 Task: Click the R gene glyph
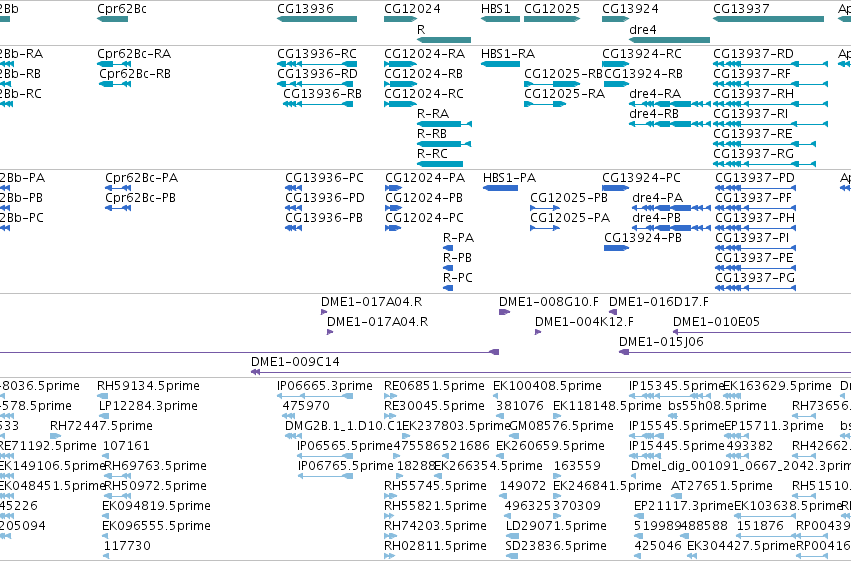click(444, 40)
